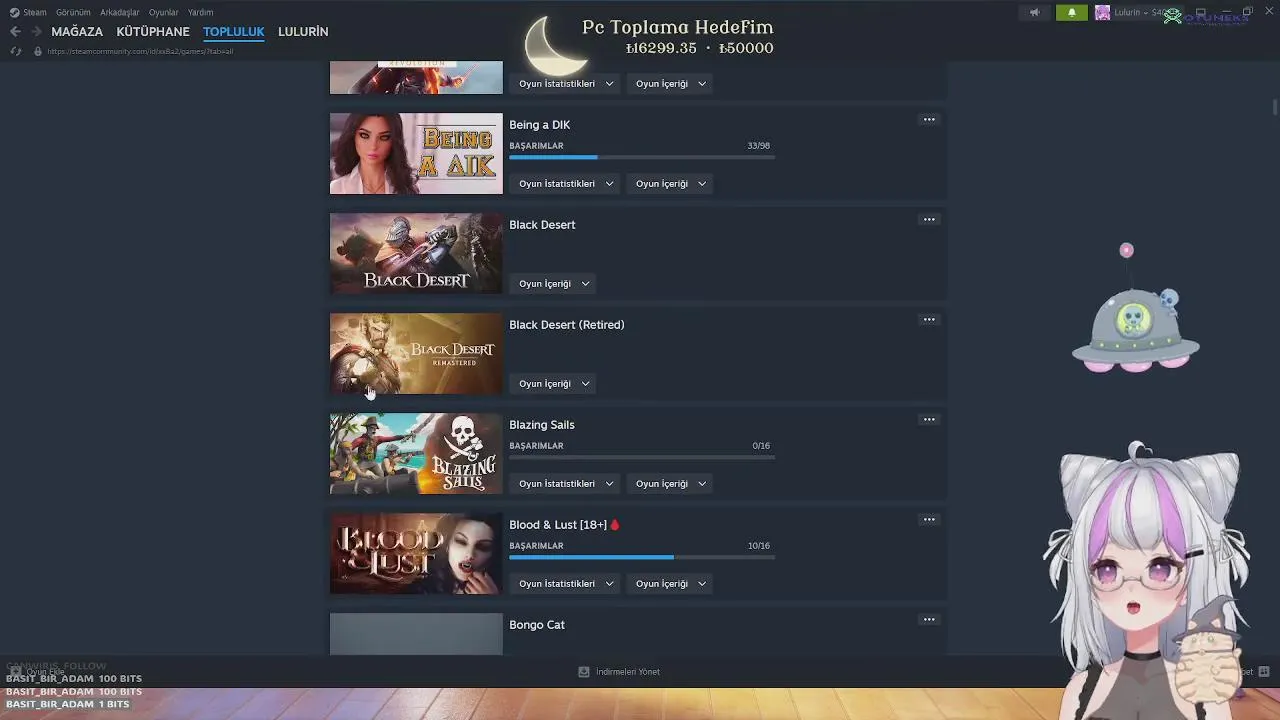
Task: Open the Blazing Sails game title
Action: click(x=542, y=425)
